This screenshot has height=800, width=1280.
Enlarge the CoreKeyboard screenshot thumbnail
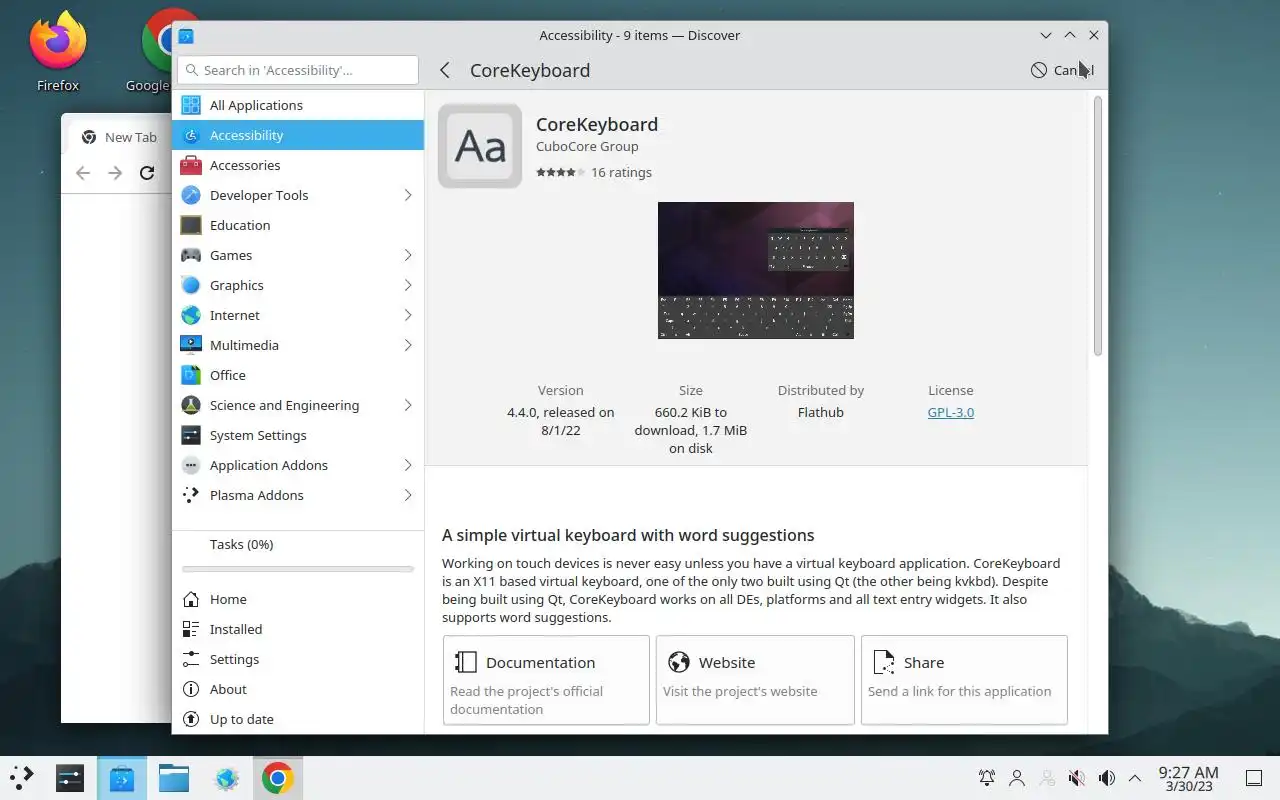point(756,270)
